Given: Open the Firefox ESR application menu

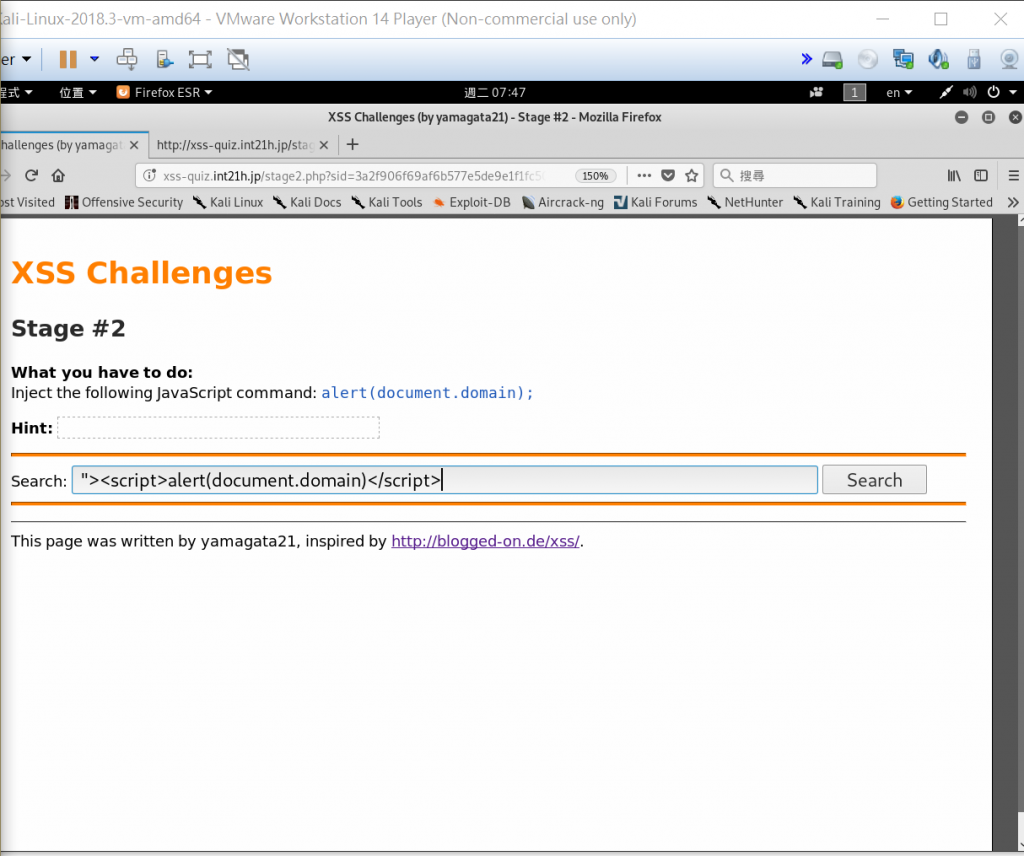Looking at the screenshot, I should coord(165,92).
